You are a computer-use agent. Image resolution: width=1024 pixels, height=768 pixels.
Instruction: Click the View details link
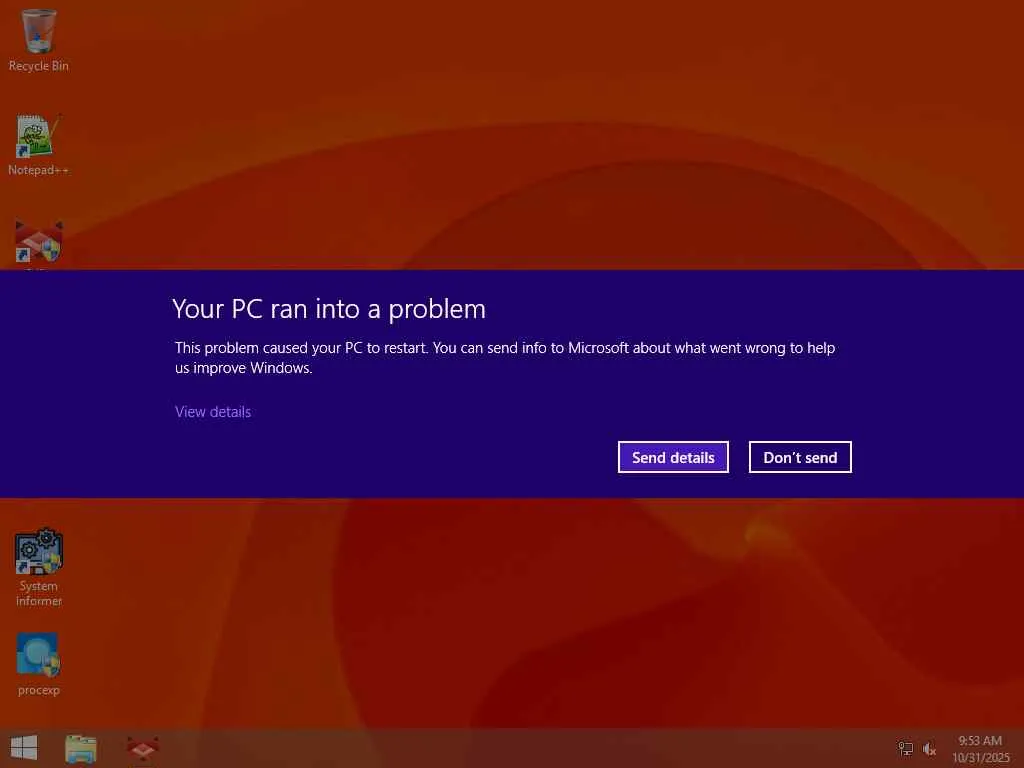coord(213,412)
